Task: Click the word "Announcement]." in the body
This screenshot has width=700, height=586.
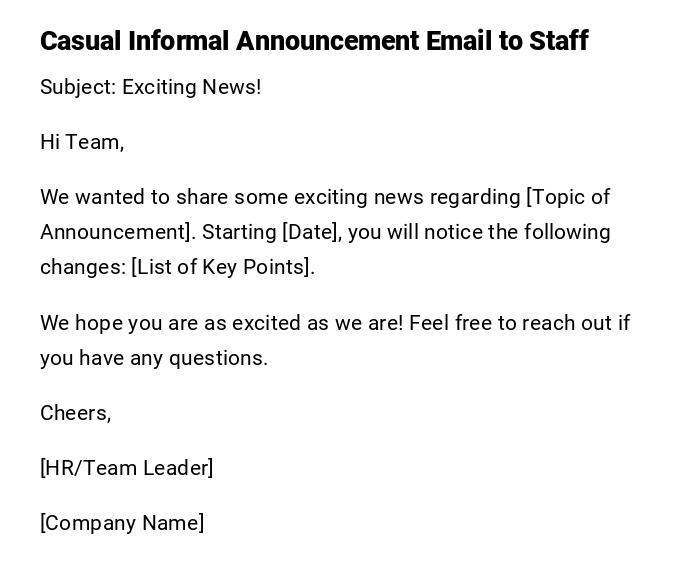Action: [118, 232]
